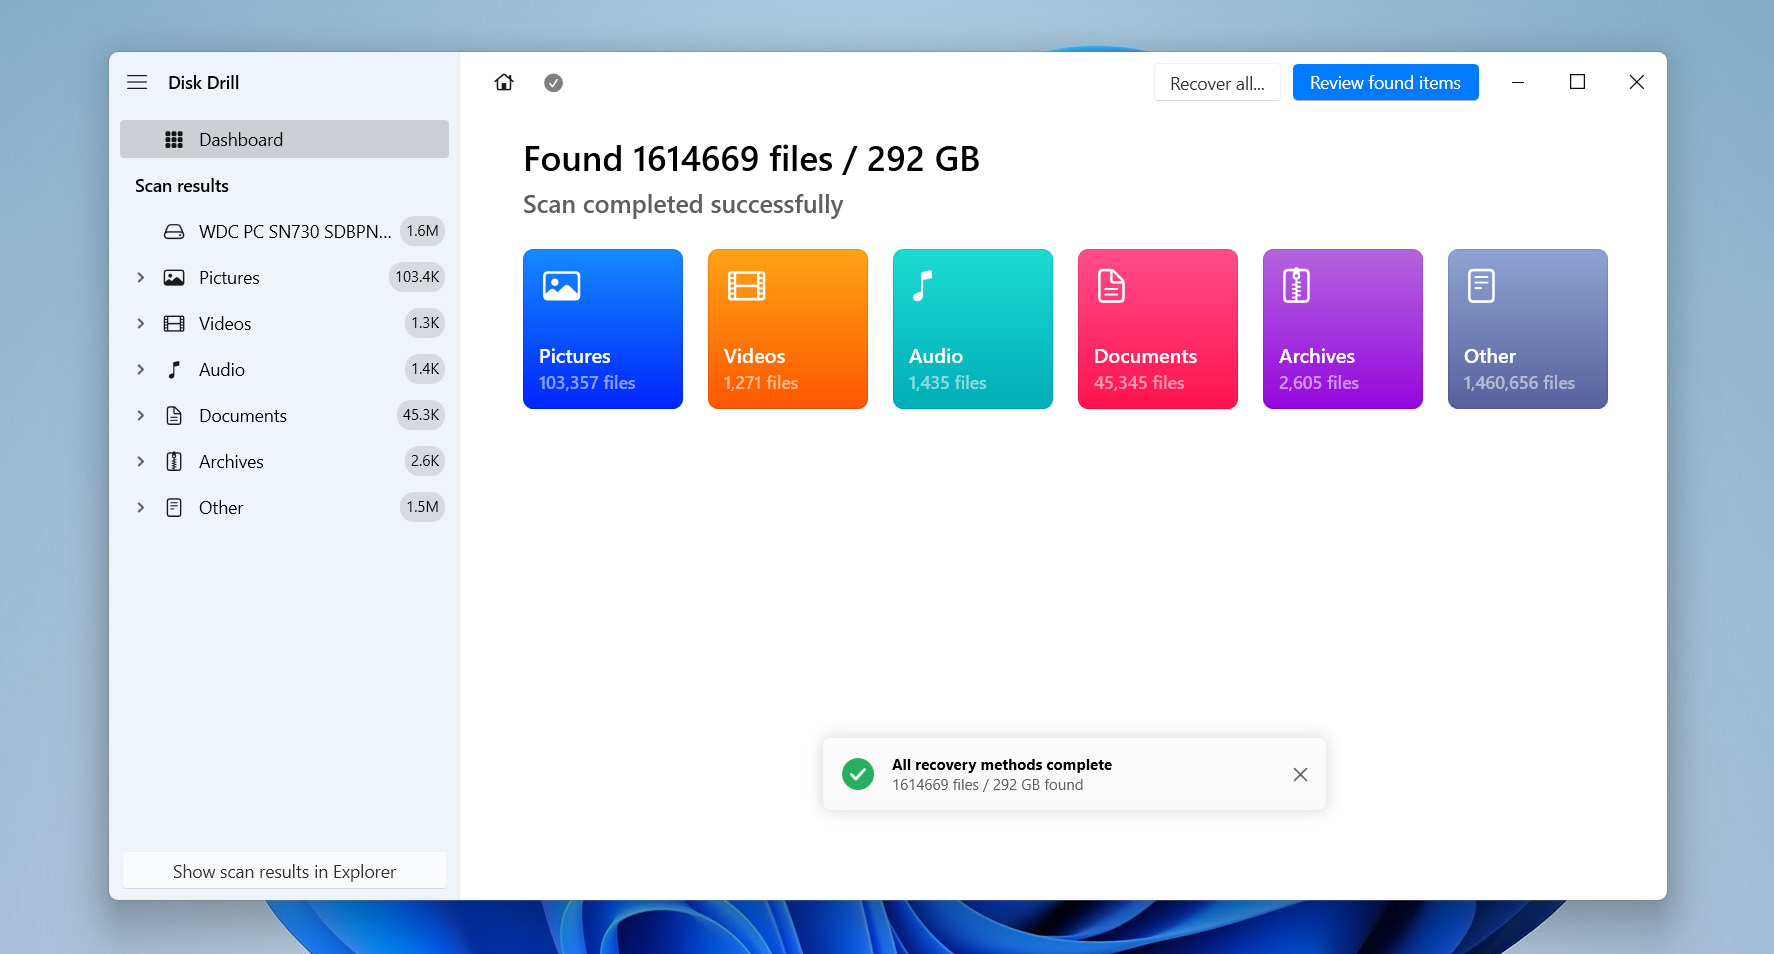The width and height of the screenshot is (1774, 954).
Task: Click green checkmark in recovery complete notification
Action: 858,774
